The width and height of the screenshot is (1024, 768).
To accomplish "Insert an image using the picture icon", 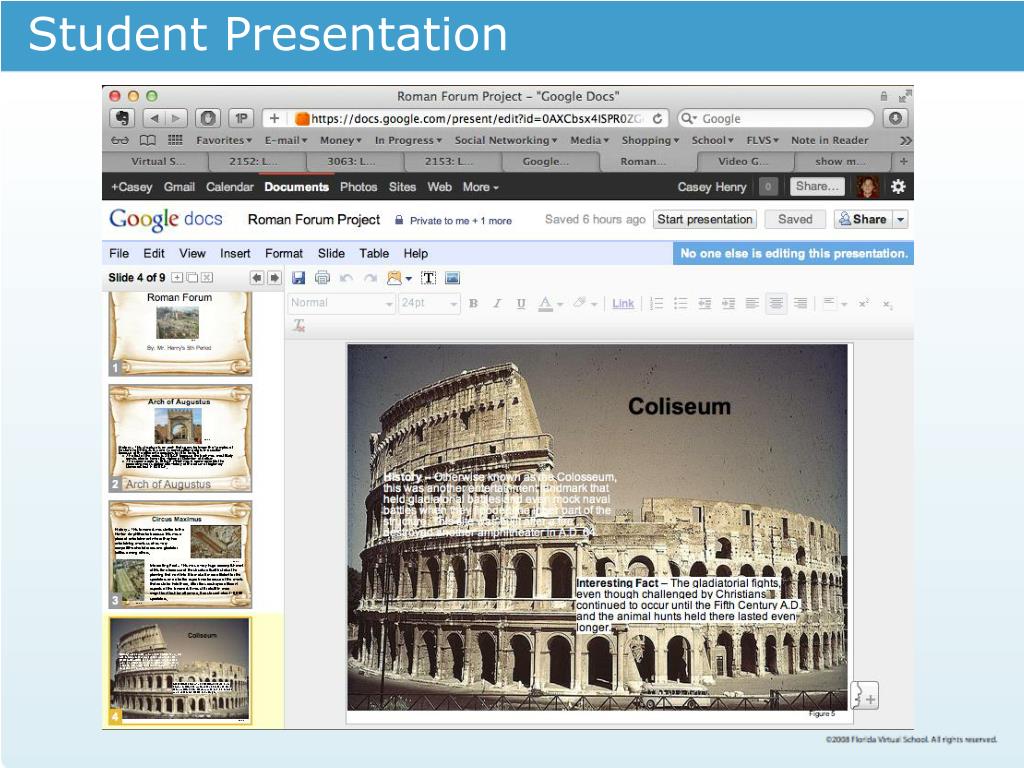I will 452,278.
